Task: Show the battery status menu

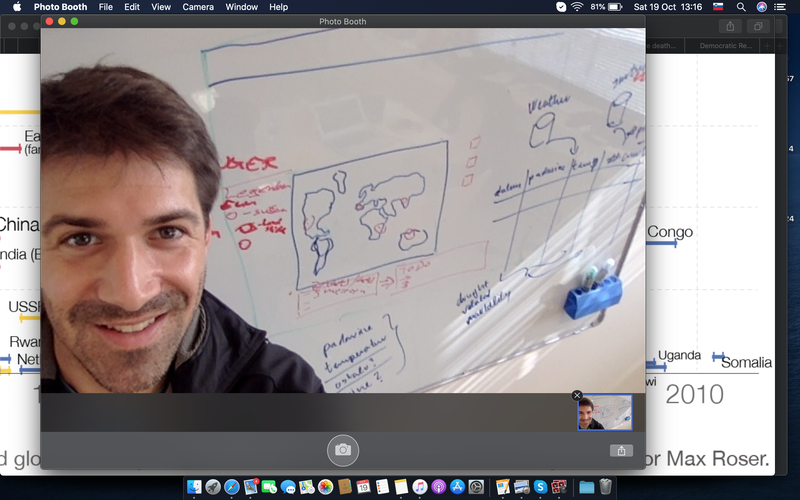Action: coord(617,7)
